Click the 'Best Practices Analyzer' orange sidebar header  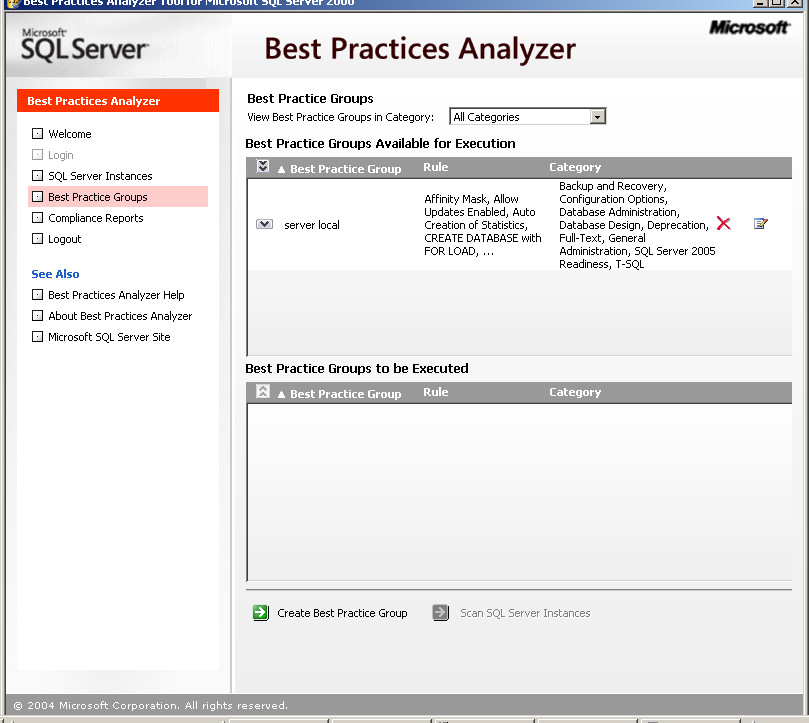(x=118, y=101)
